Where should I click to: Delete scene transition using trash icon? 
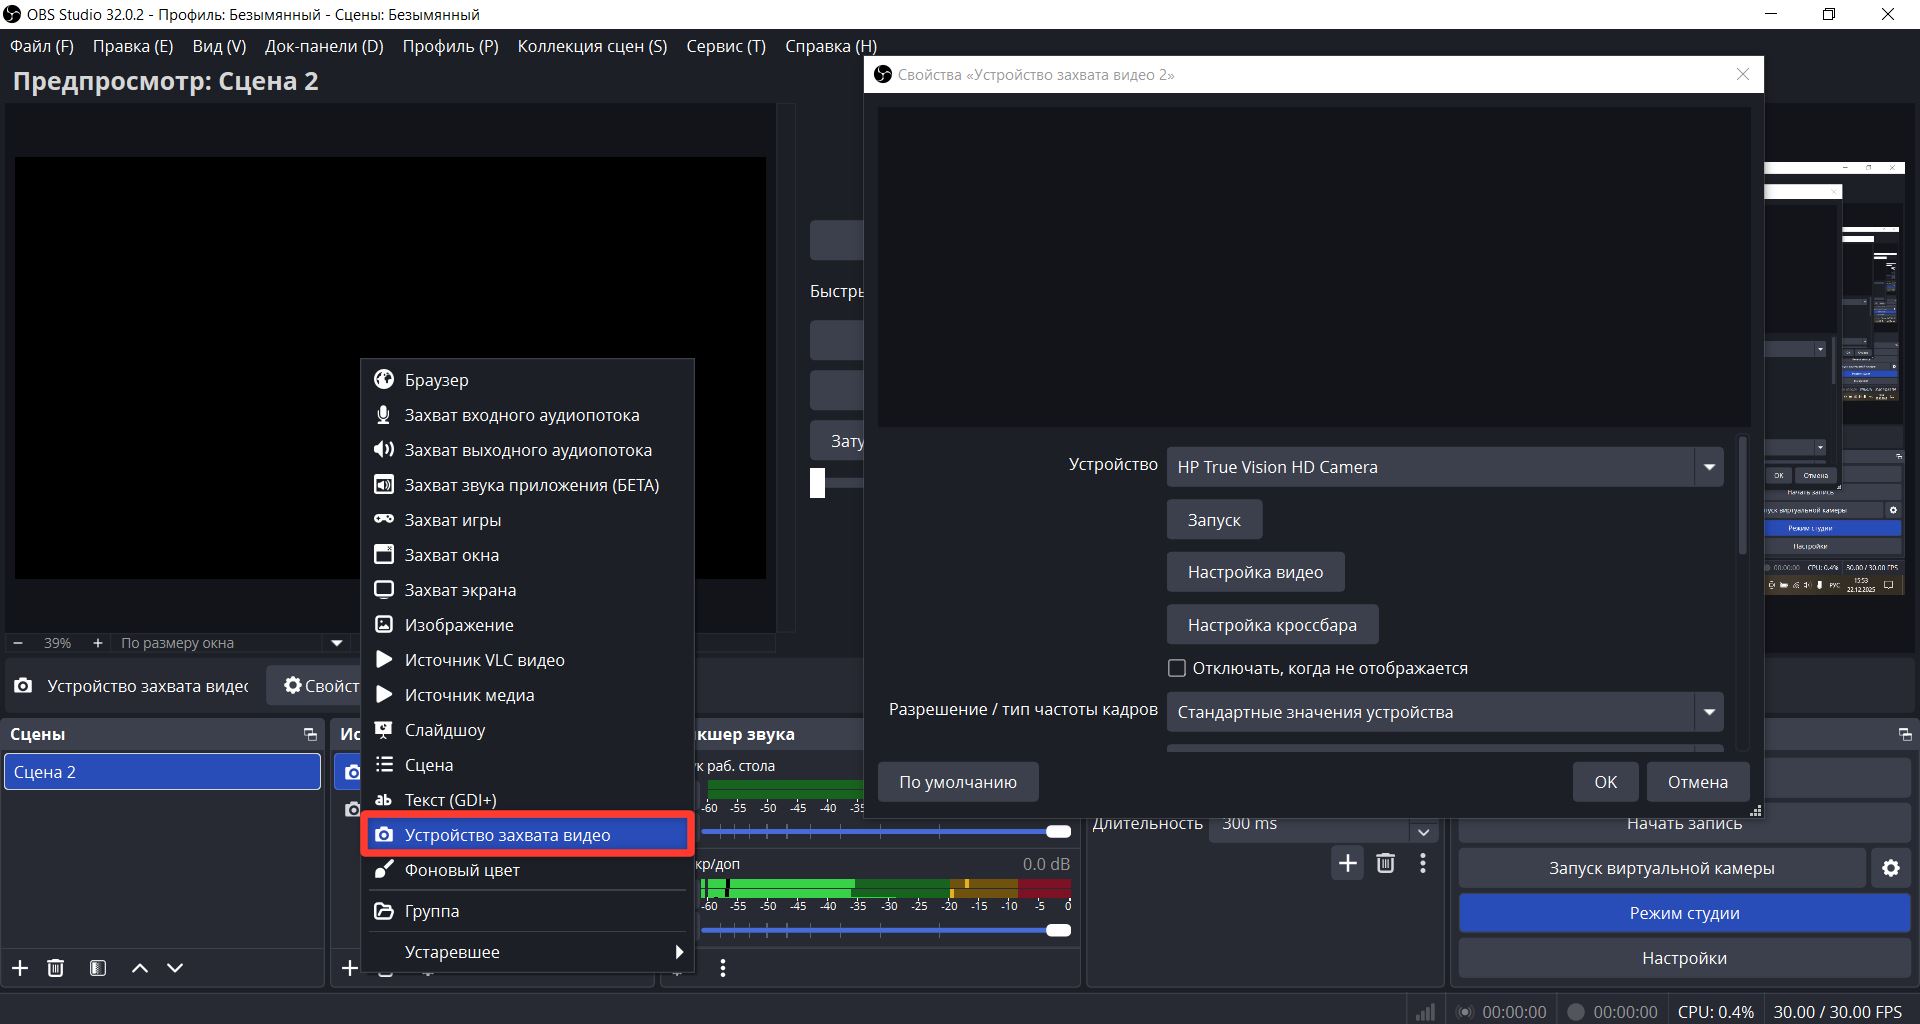pyautogui.click(x=1385, y=863)
